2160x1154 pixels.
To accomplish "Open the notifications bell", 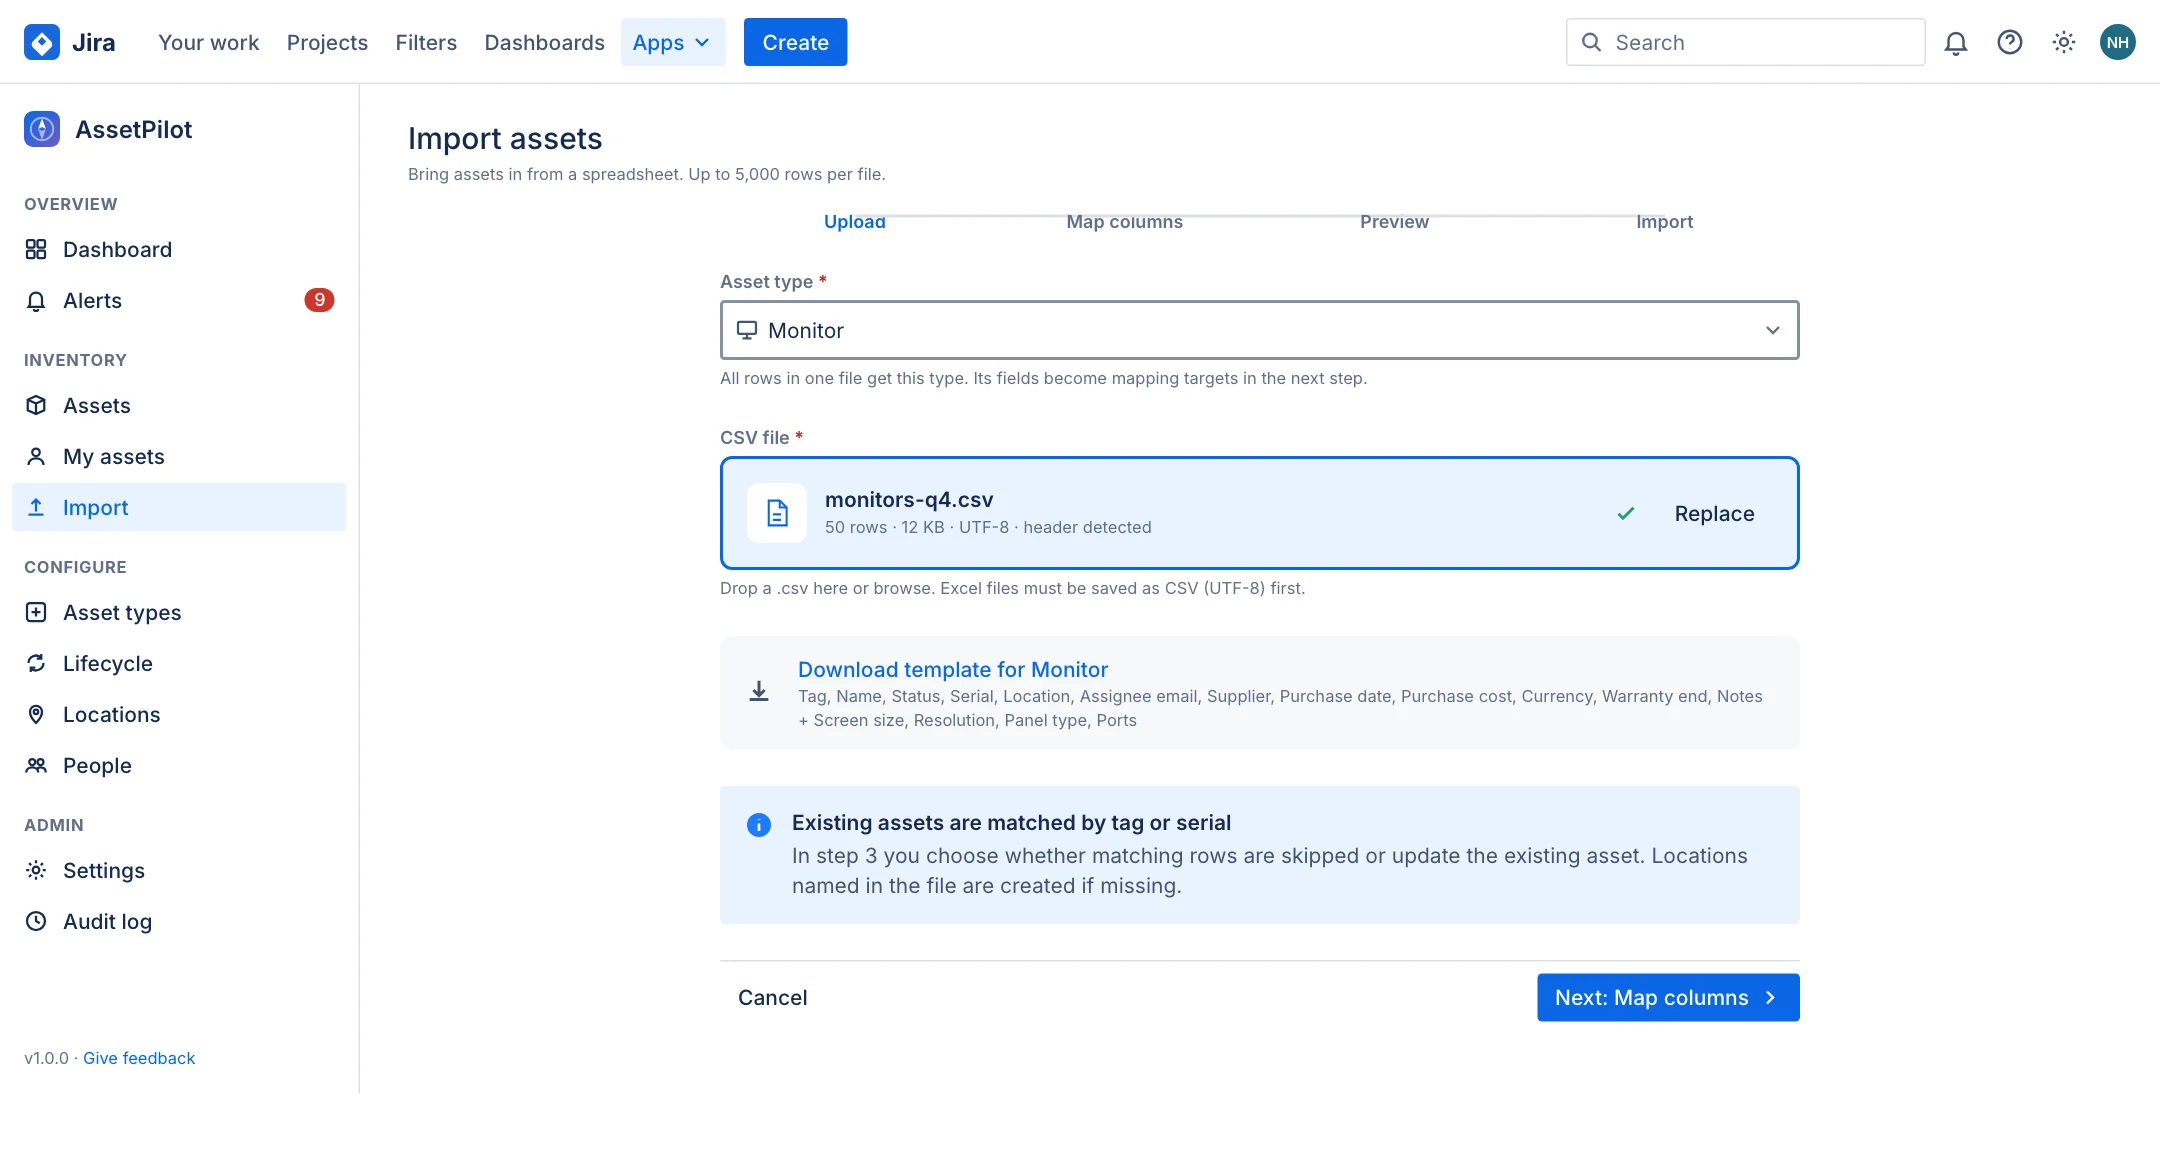I will 1955,42.
